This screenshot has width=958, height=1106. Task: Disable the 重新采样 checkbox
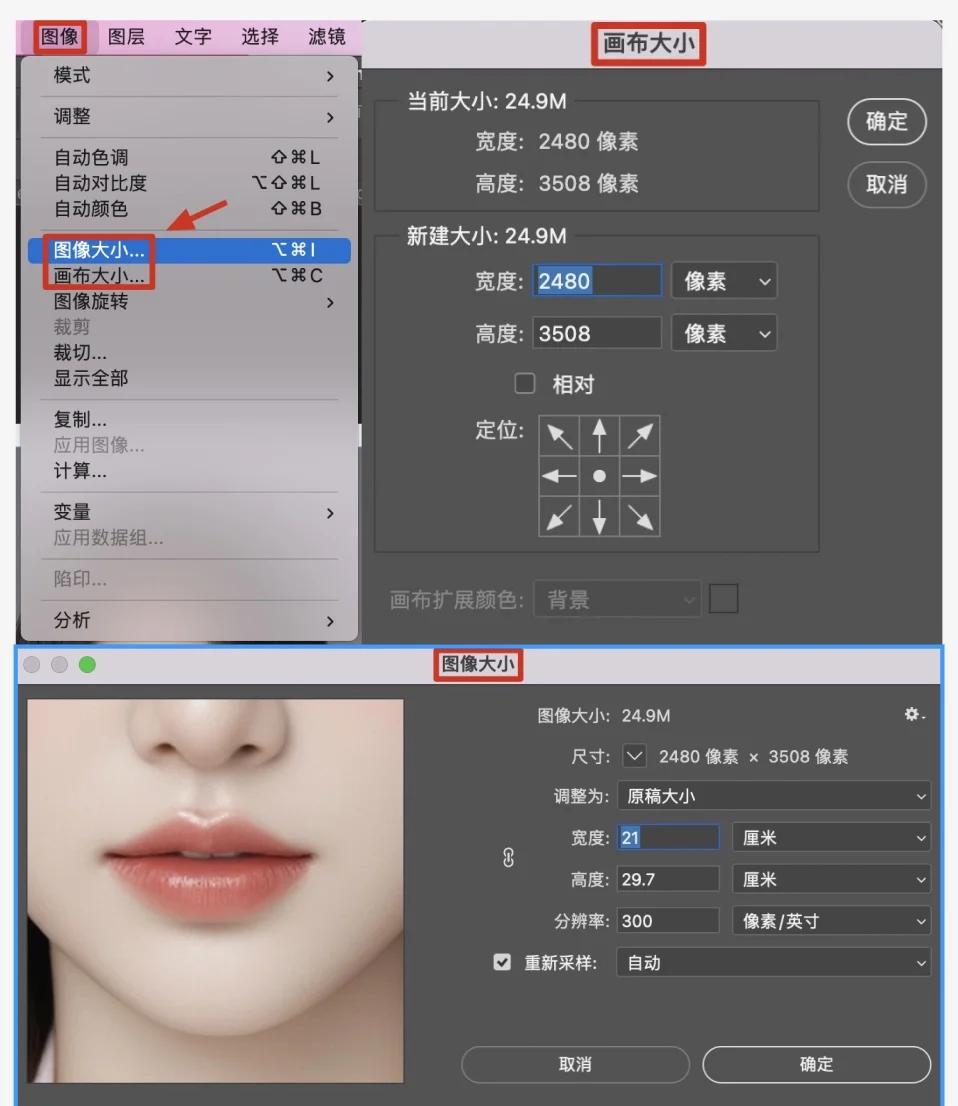tap(501, 963)
